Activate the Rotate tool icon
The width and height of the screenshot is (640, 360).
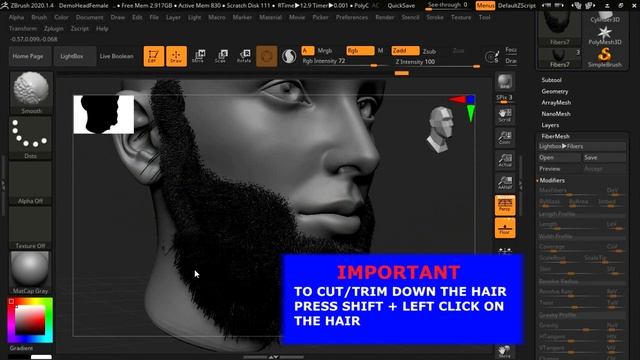pyautogui.click(x=244, y=56)
